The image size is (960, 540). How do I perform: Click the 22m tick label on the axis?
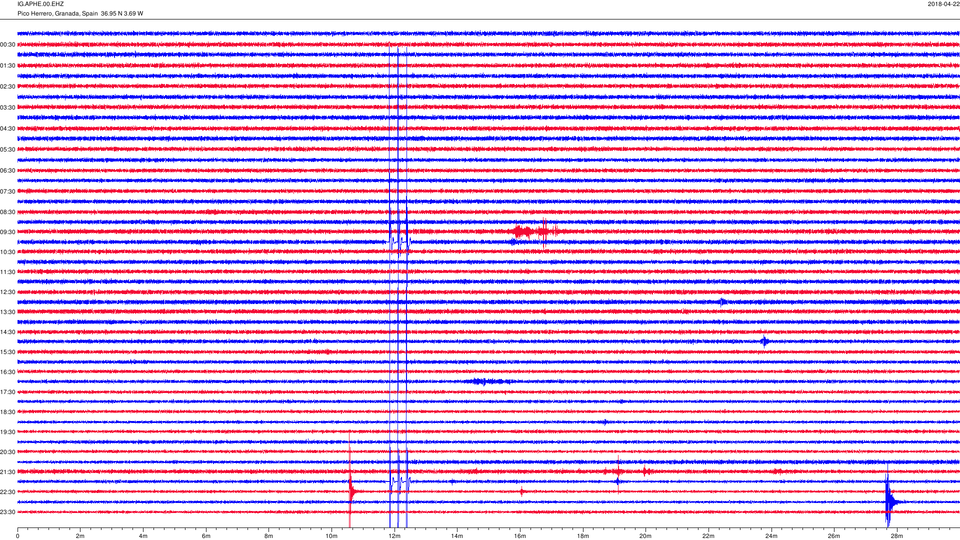click(x=708, y=536)
